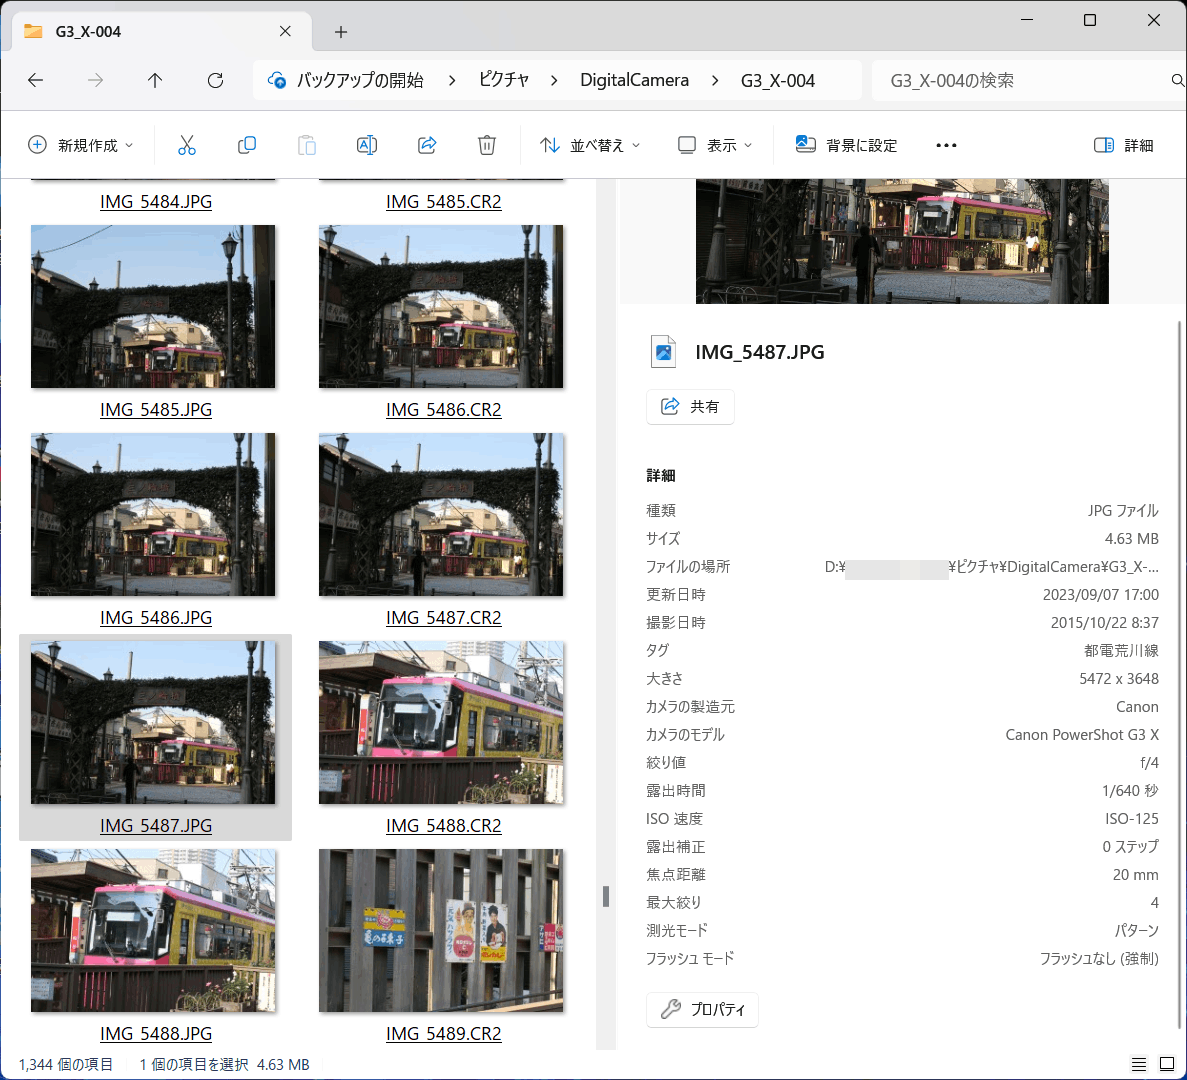Click the Rename icon in toolbar
This screenshot has height=1080, width=1187.
[366, 145]
